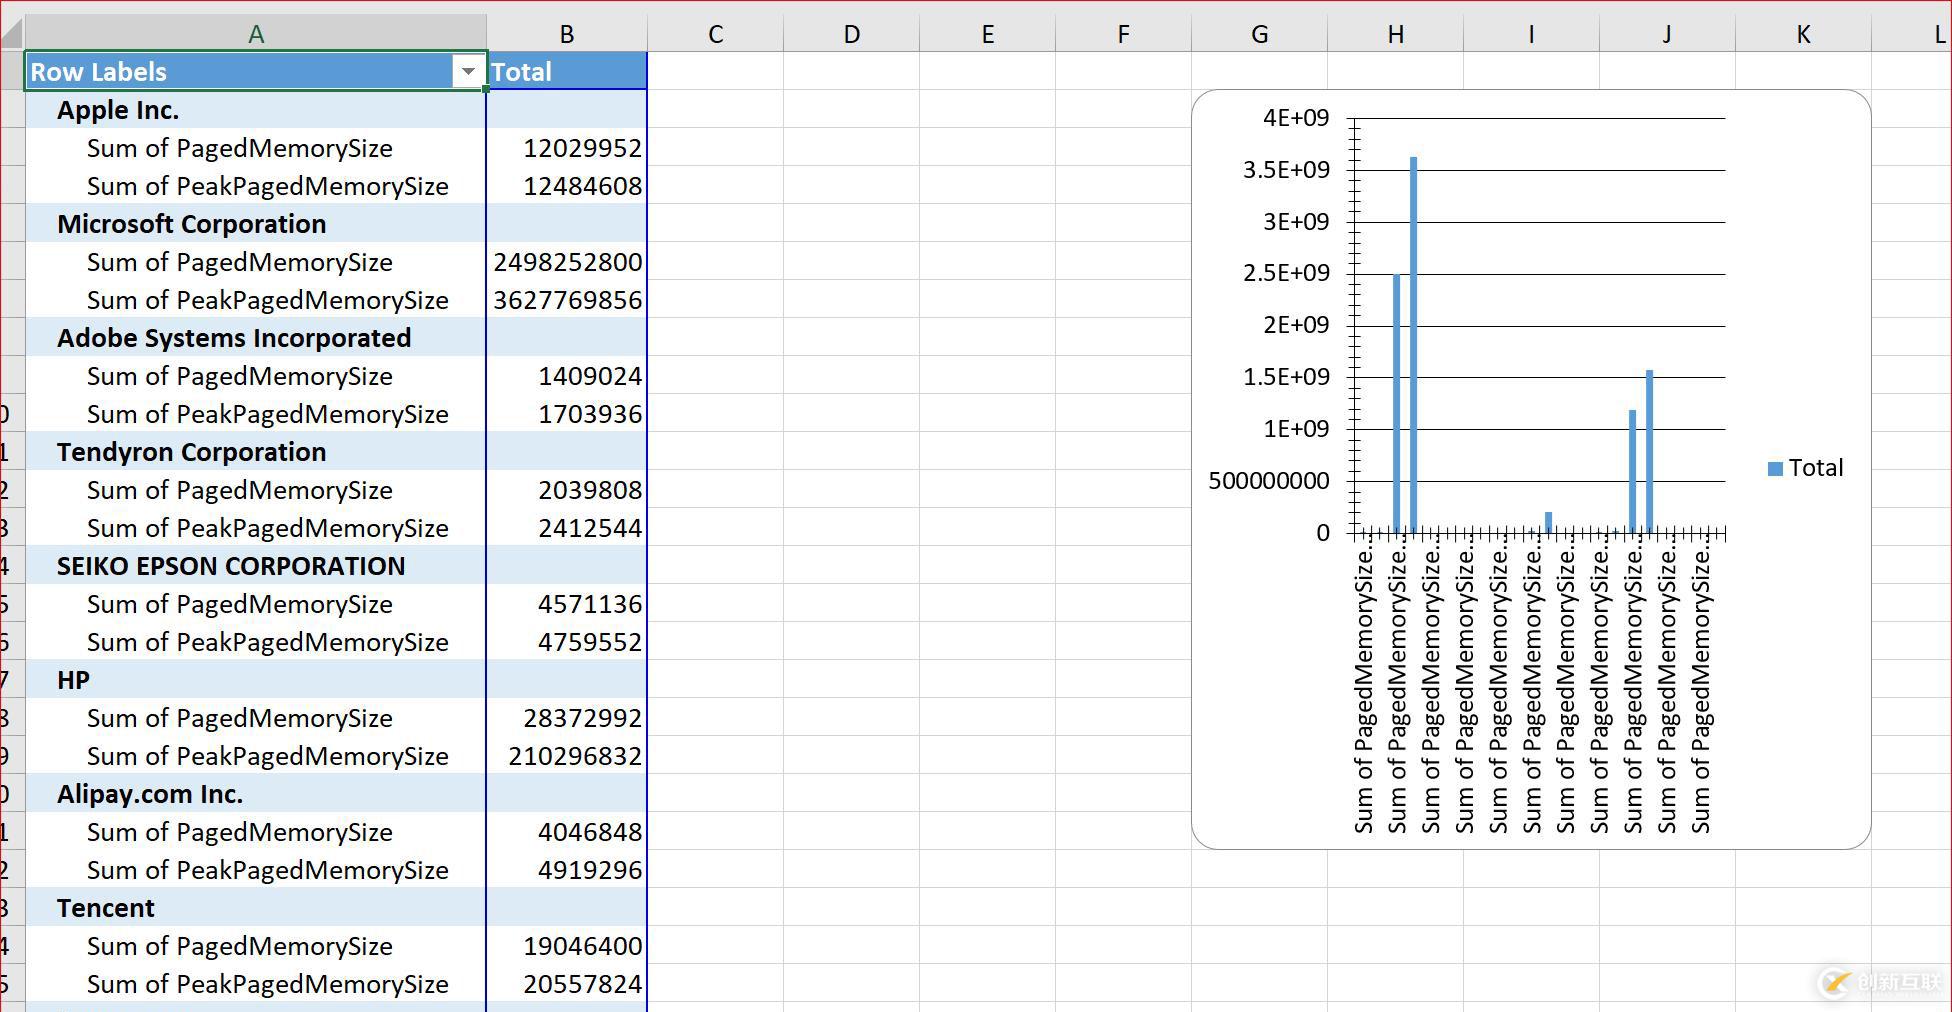1952x1012 pixels.
Task: Click the value 2498252800
Action: [x=568, y=262]
